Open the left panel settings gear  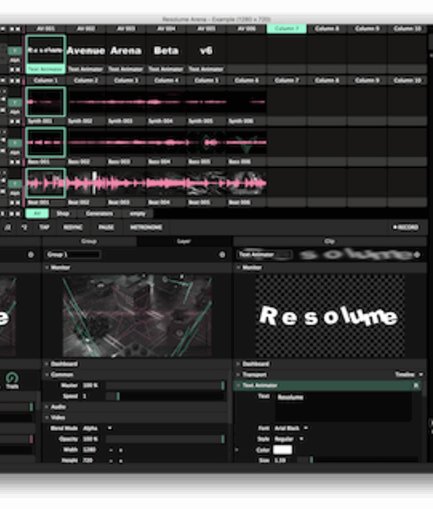tap(31, 255)
